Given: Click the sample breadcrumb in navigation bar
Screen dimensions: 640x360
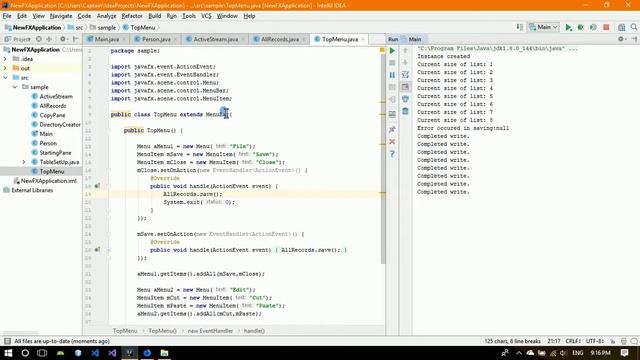Looking at the screenshot, I should tap(103, 27).
